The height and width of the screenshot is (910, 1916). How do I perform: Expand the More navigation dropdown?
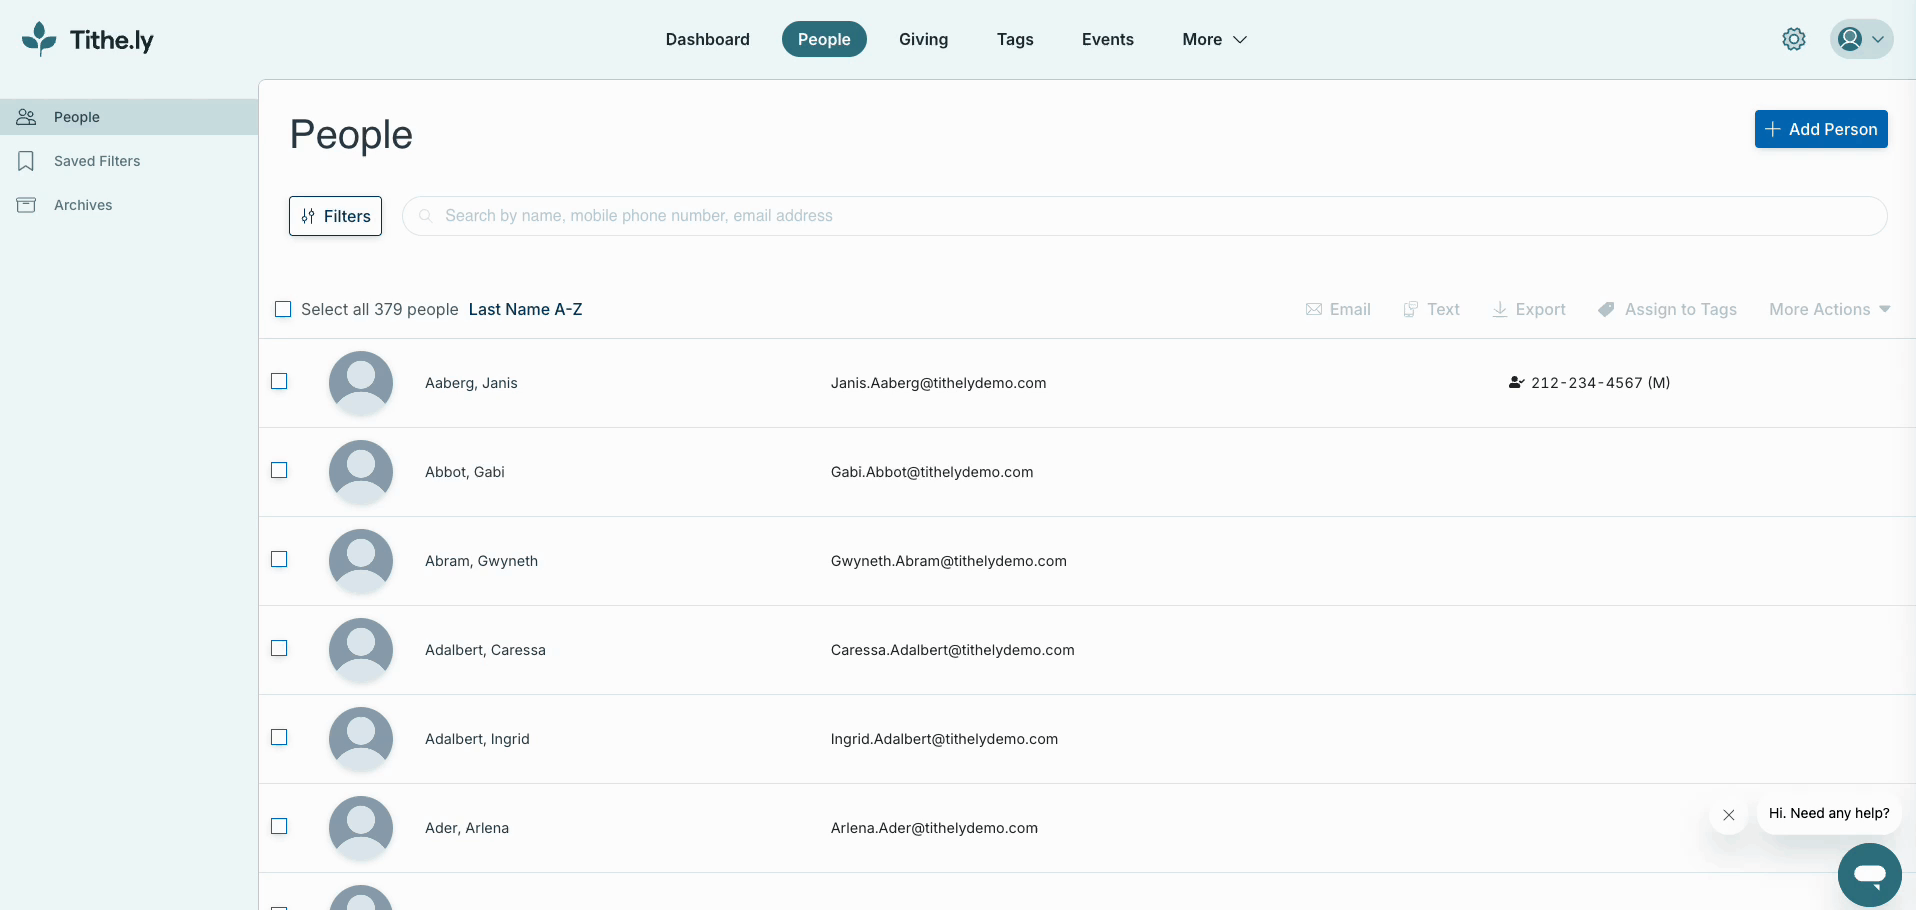point(1214,39)
